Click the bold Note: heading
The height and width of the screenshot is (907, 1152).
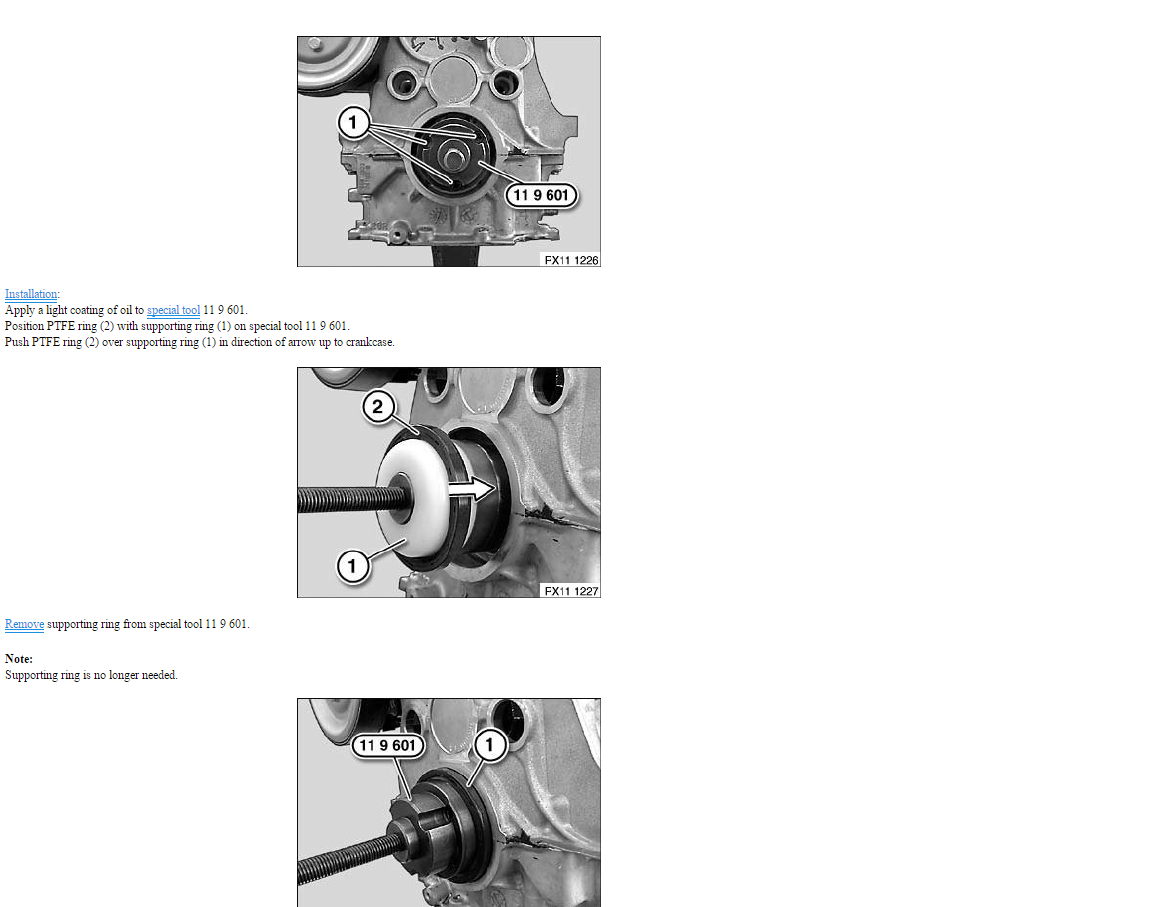[19, 660]
